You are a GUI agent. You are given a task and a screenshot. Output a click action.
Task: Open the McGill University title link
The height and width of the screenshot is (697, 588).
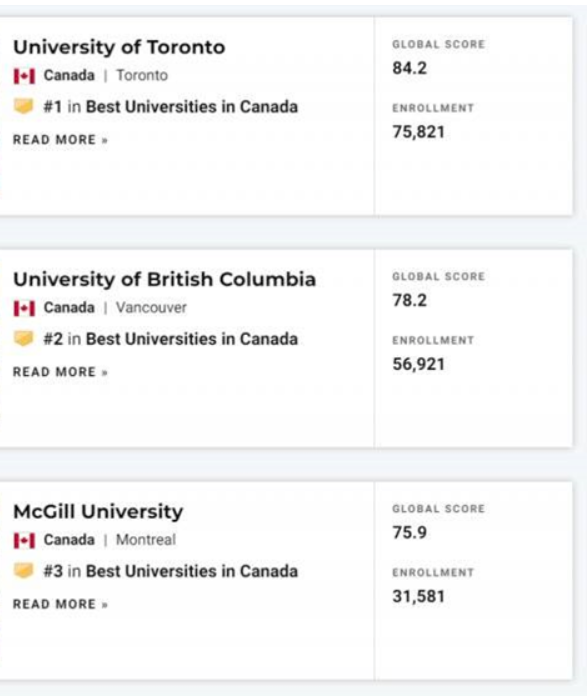tap(98, 512)
